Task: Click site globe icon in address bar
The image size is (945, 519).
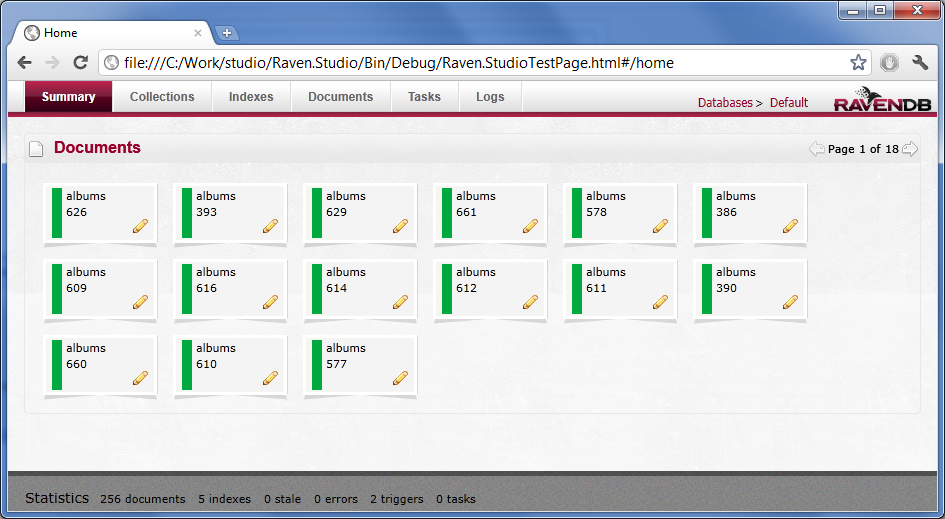Action: (x=111, y=63)
